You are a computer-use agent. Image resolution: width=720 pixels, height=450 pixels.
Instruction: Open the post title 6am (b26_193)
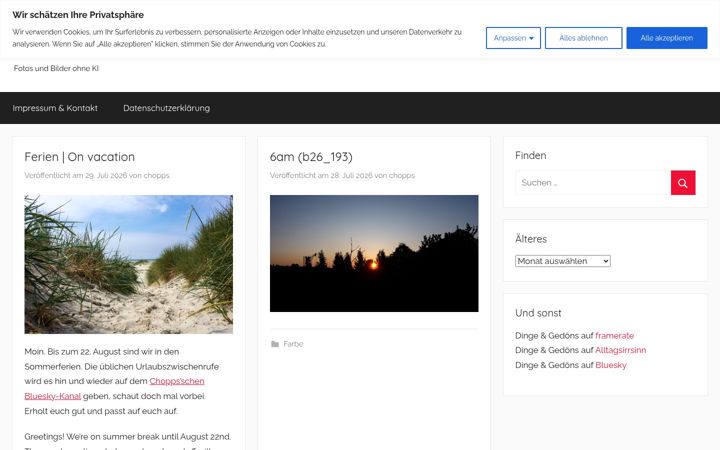tap(311, 157)
